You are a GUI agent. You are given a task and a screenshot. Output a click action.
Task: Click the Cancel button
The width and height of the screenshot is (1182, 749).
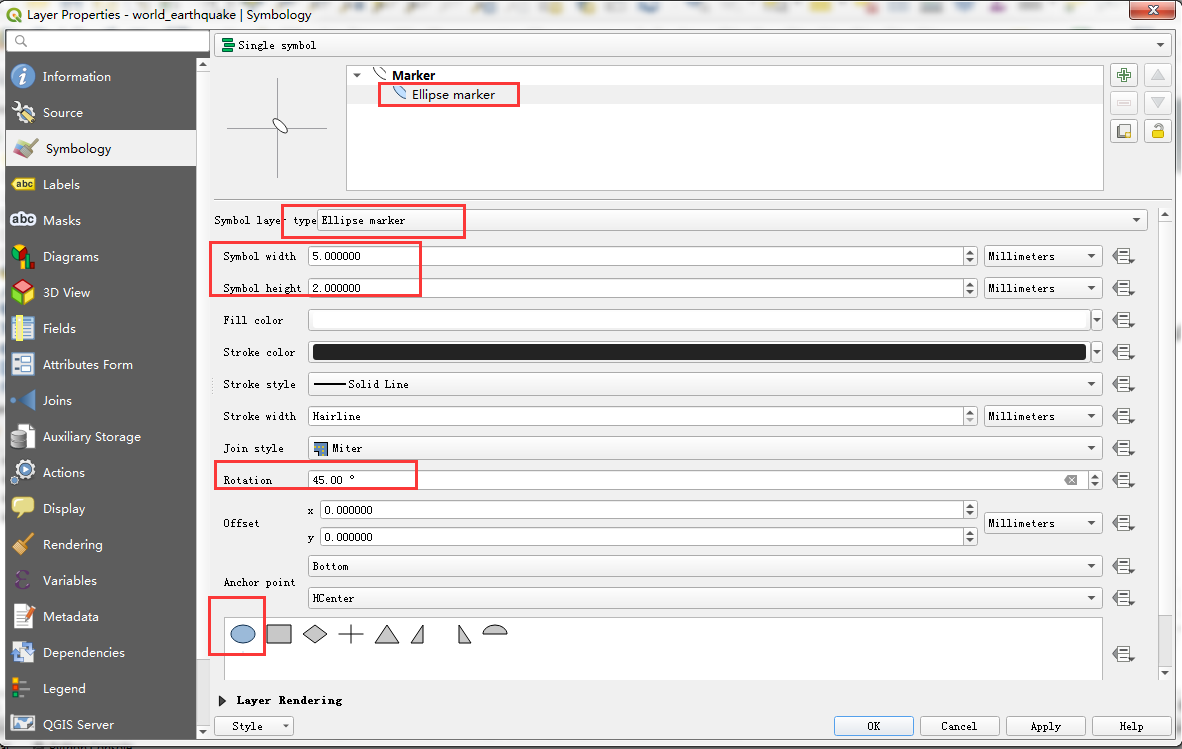pyautogui.click(x=960, y=726)
